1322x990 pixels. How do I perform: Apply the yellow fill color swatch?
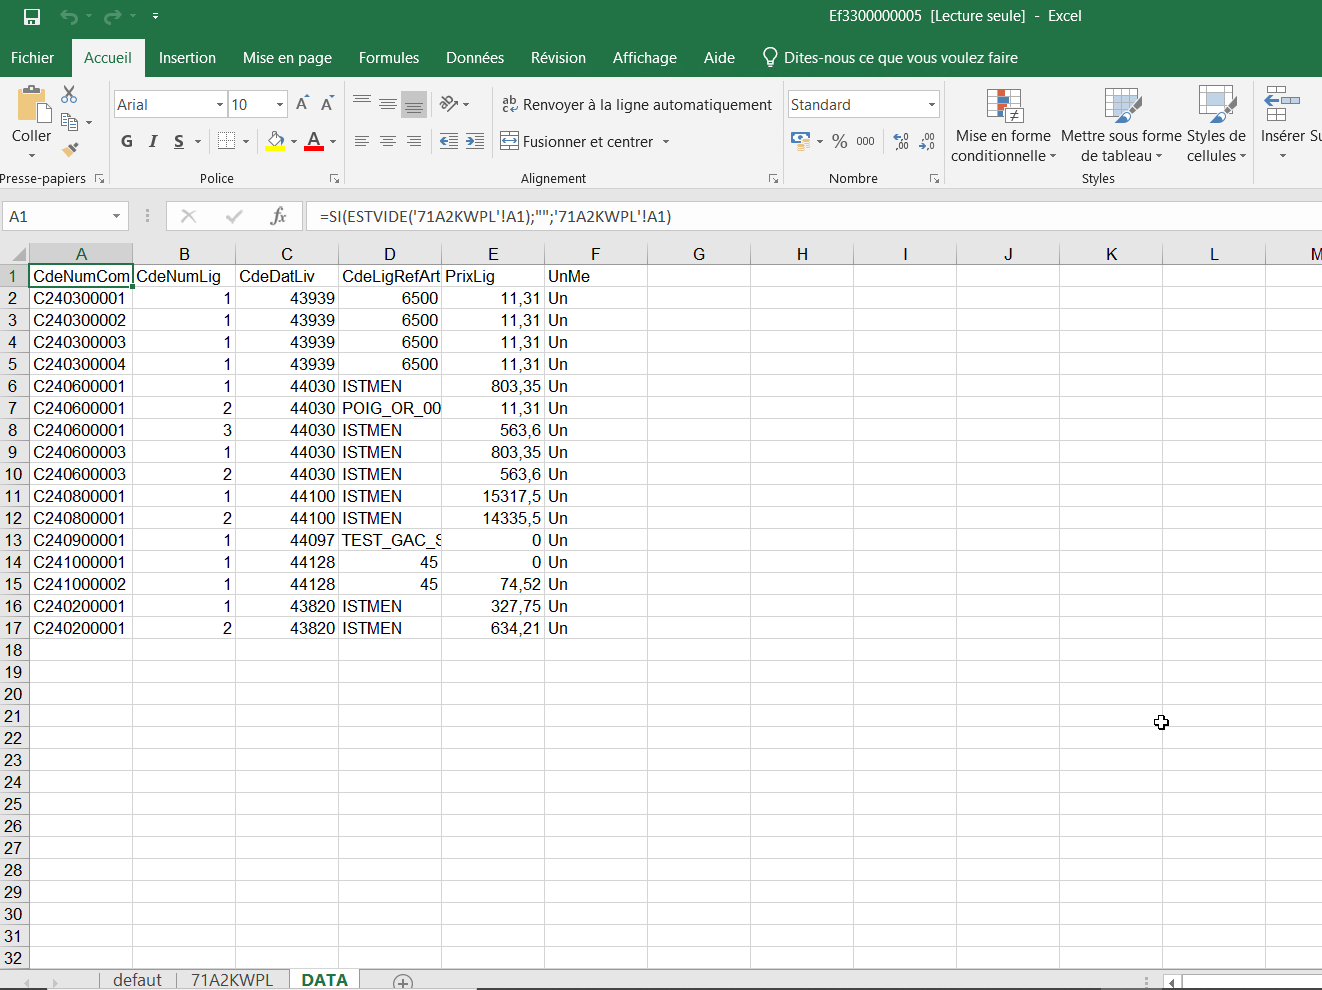276,142
